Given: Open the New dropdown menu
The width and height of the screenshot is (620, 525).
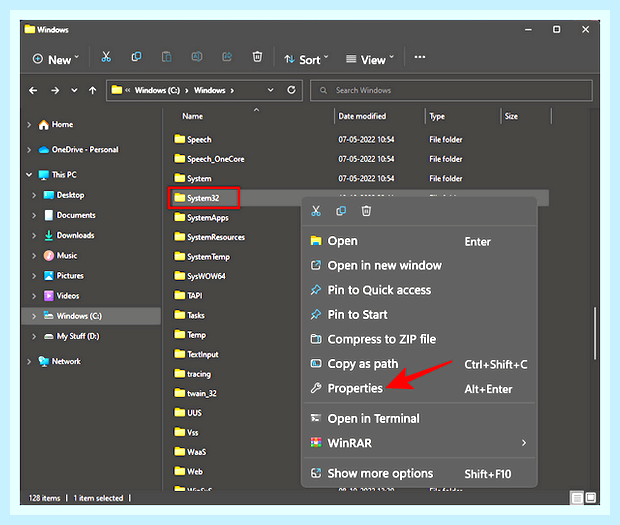Looking at the screenshot, I should 56,59.
